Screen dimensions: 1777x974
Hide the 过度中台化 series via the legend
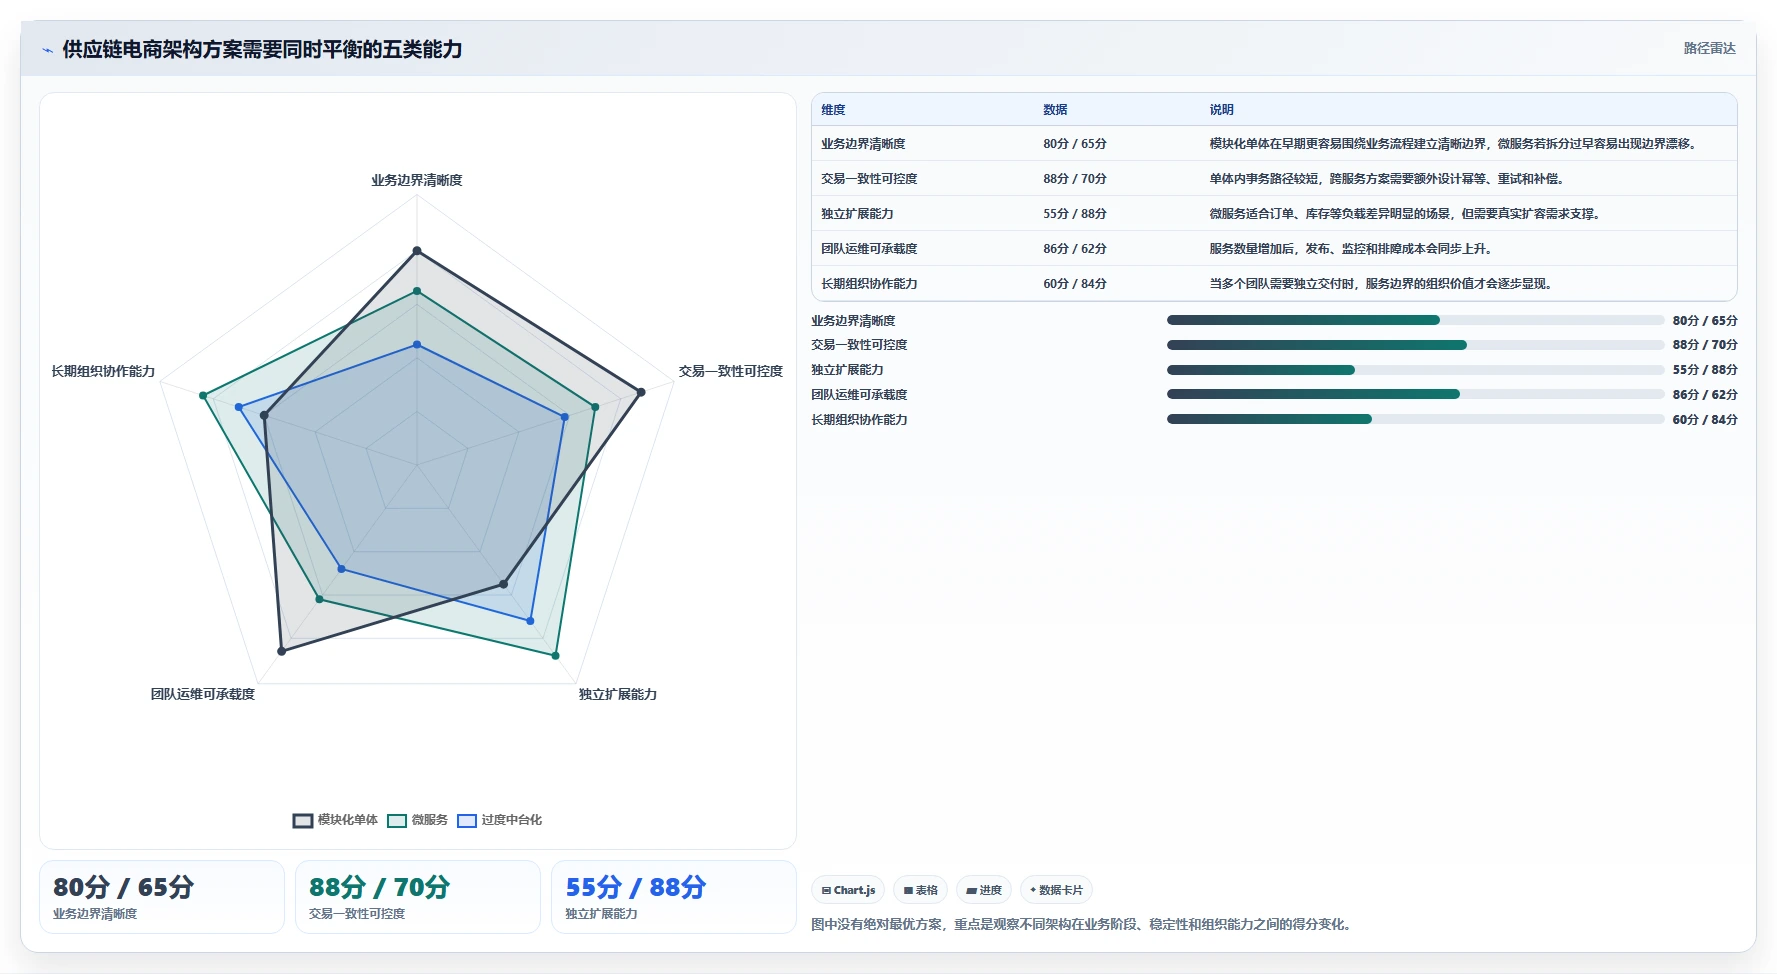pos(499,820)
